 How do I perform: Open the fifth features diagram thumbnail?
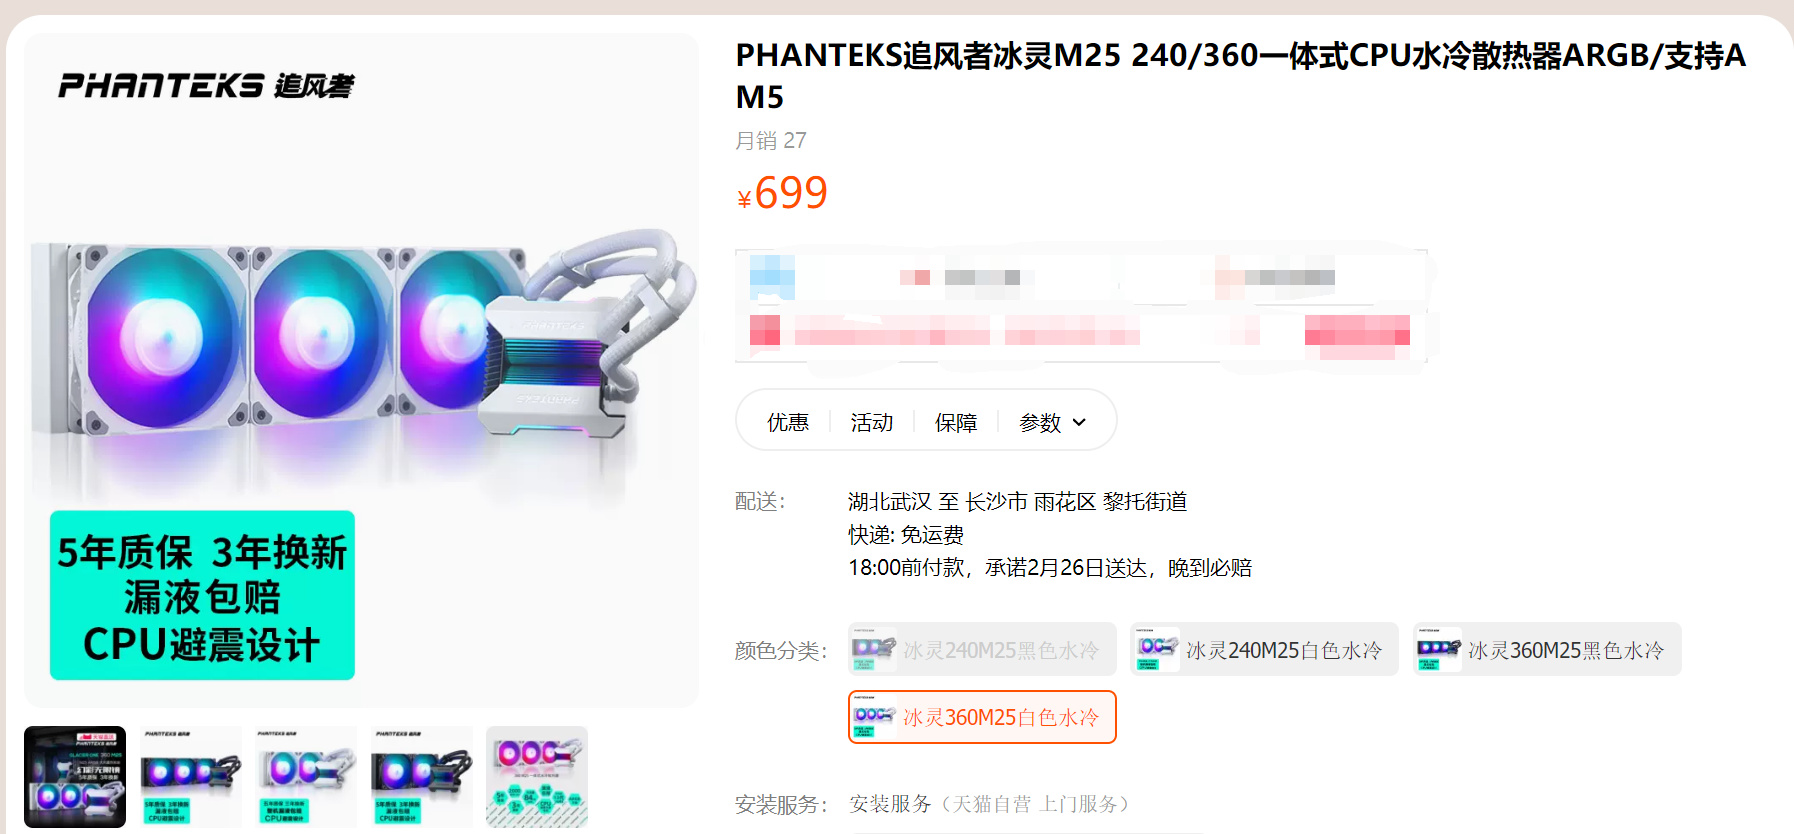click(537, 777)
